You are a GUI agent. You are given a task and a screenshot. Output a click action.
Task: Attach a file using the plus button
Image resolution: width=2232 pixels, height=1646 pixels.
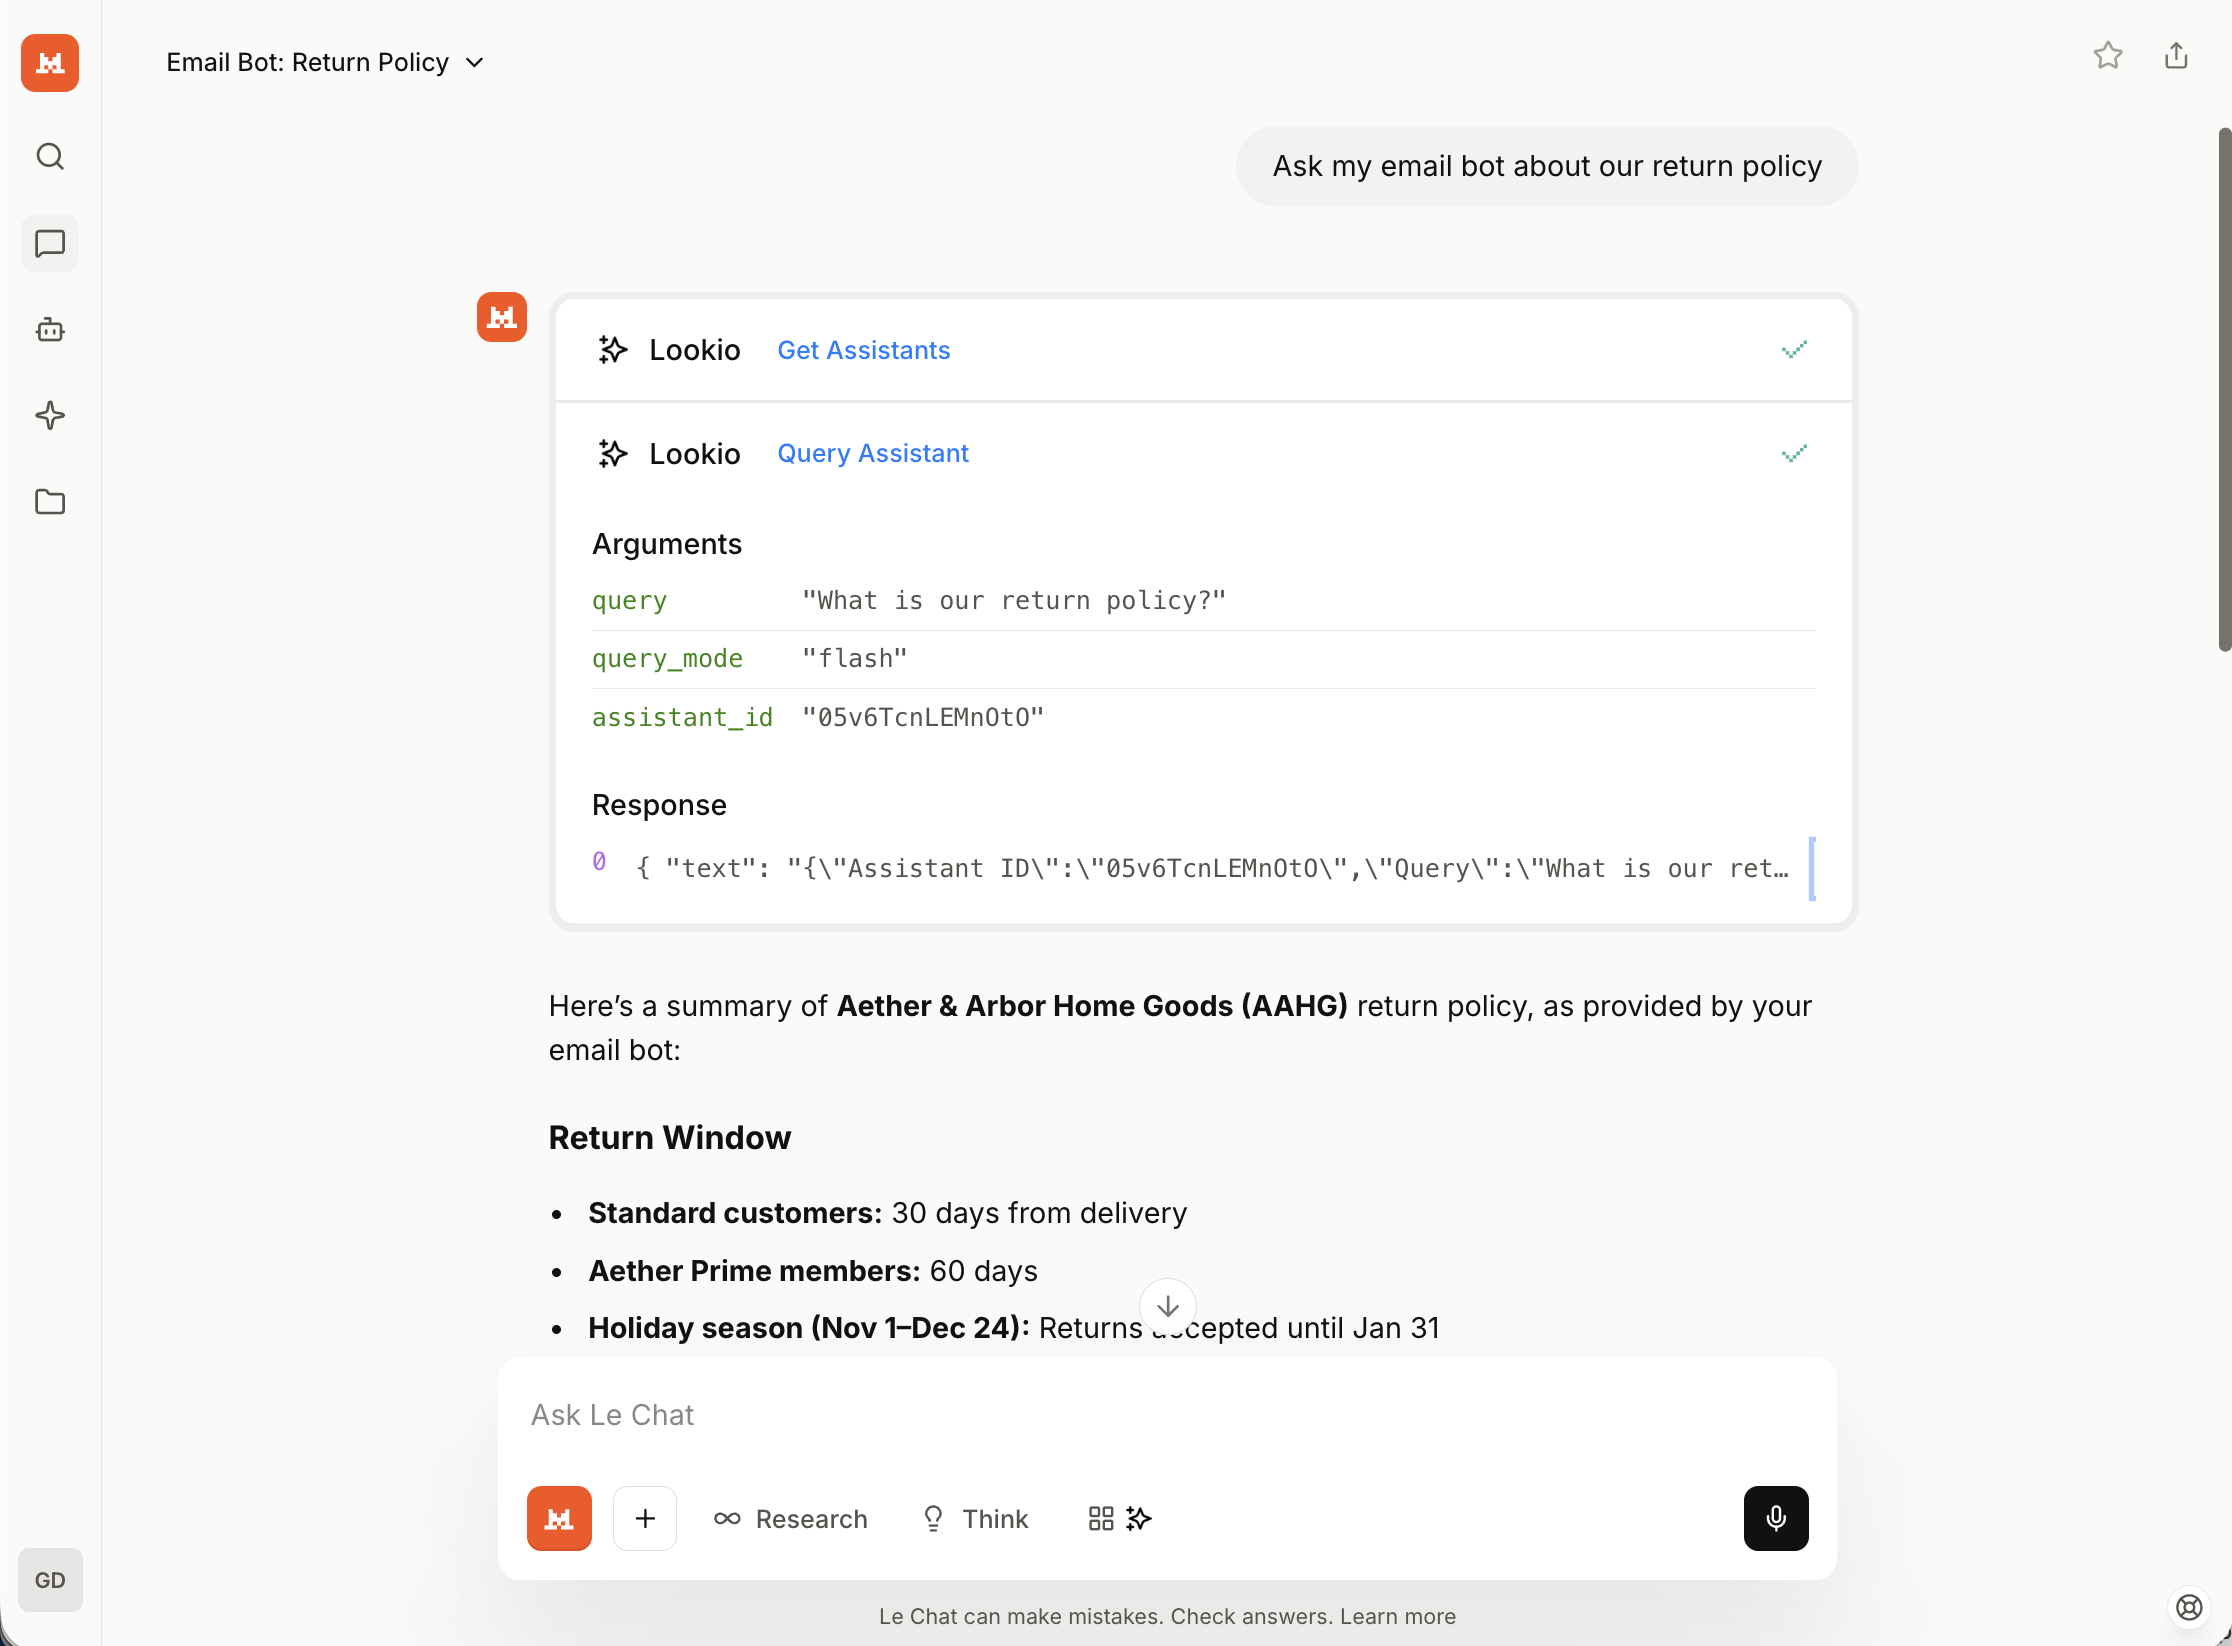tap(644, 1518)
